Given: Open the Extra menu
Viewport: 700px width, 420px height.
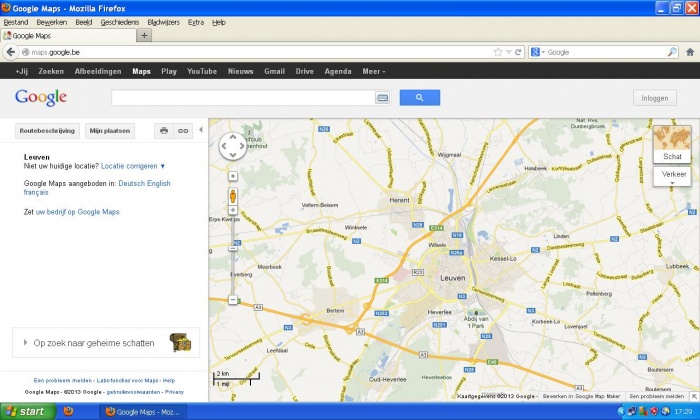Looking at the screenshot, I should click(196, 22).
